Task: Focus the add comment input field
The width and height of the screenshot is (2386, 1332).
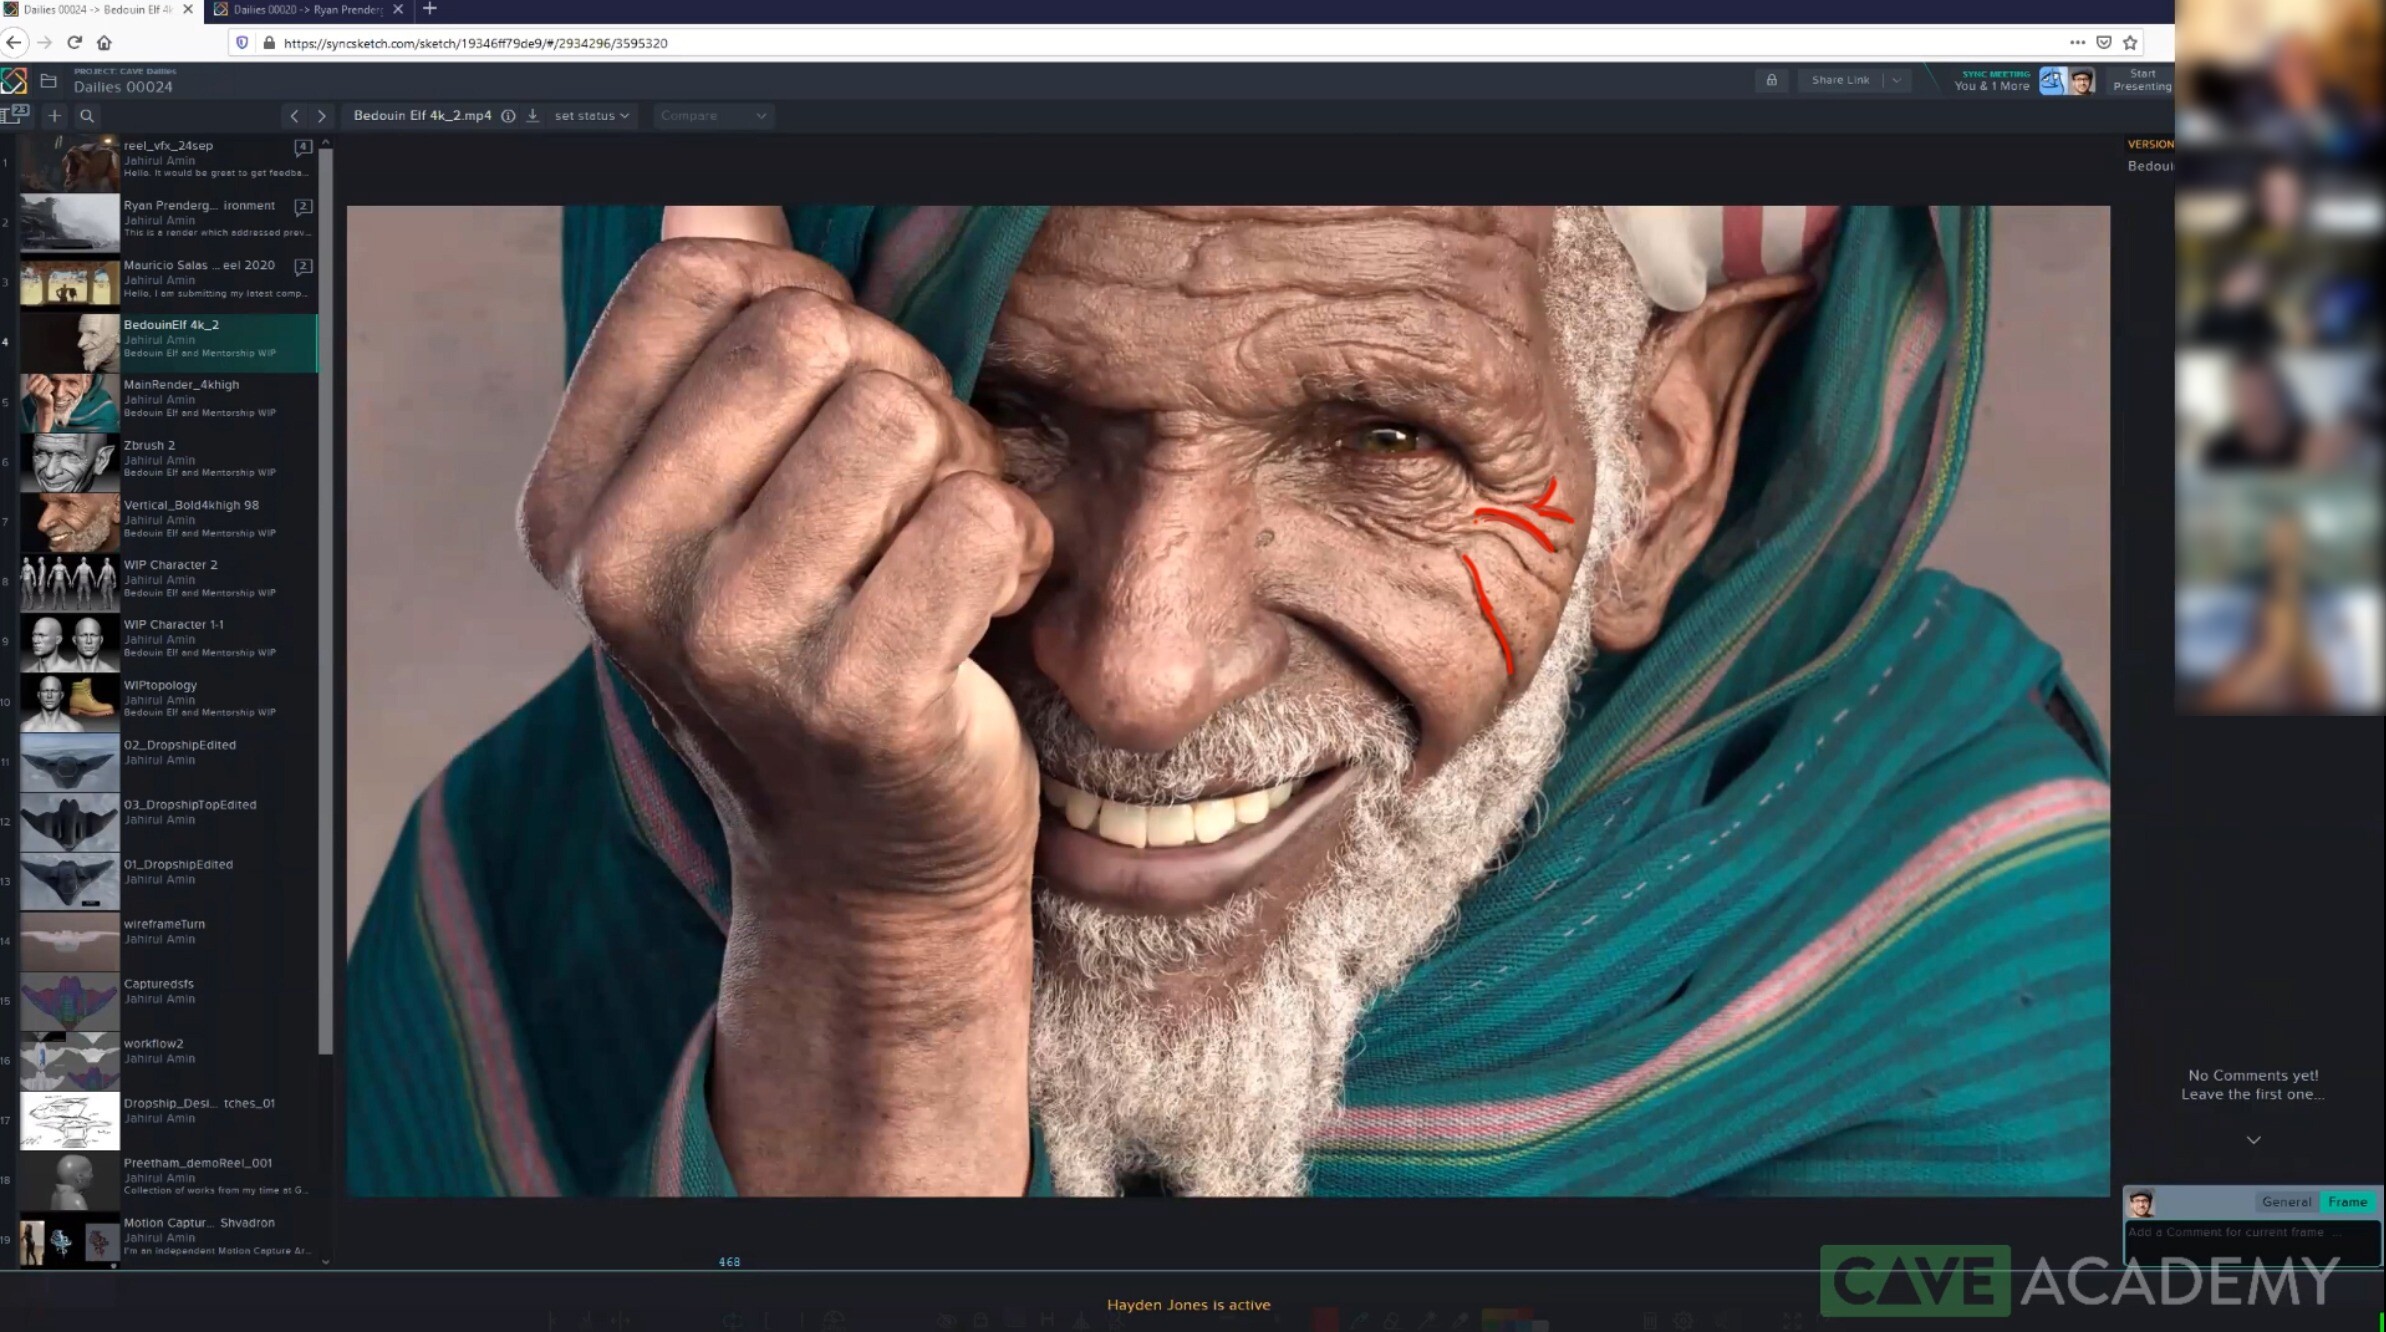Action: coord(2252,1241)
